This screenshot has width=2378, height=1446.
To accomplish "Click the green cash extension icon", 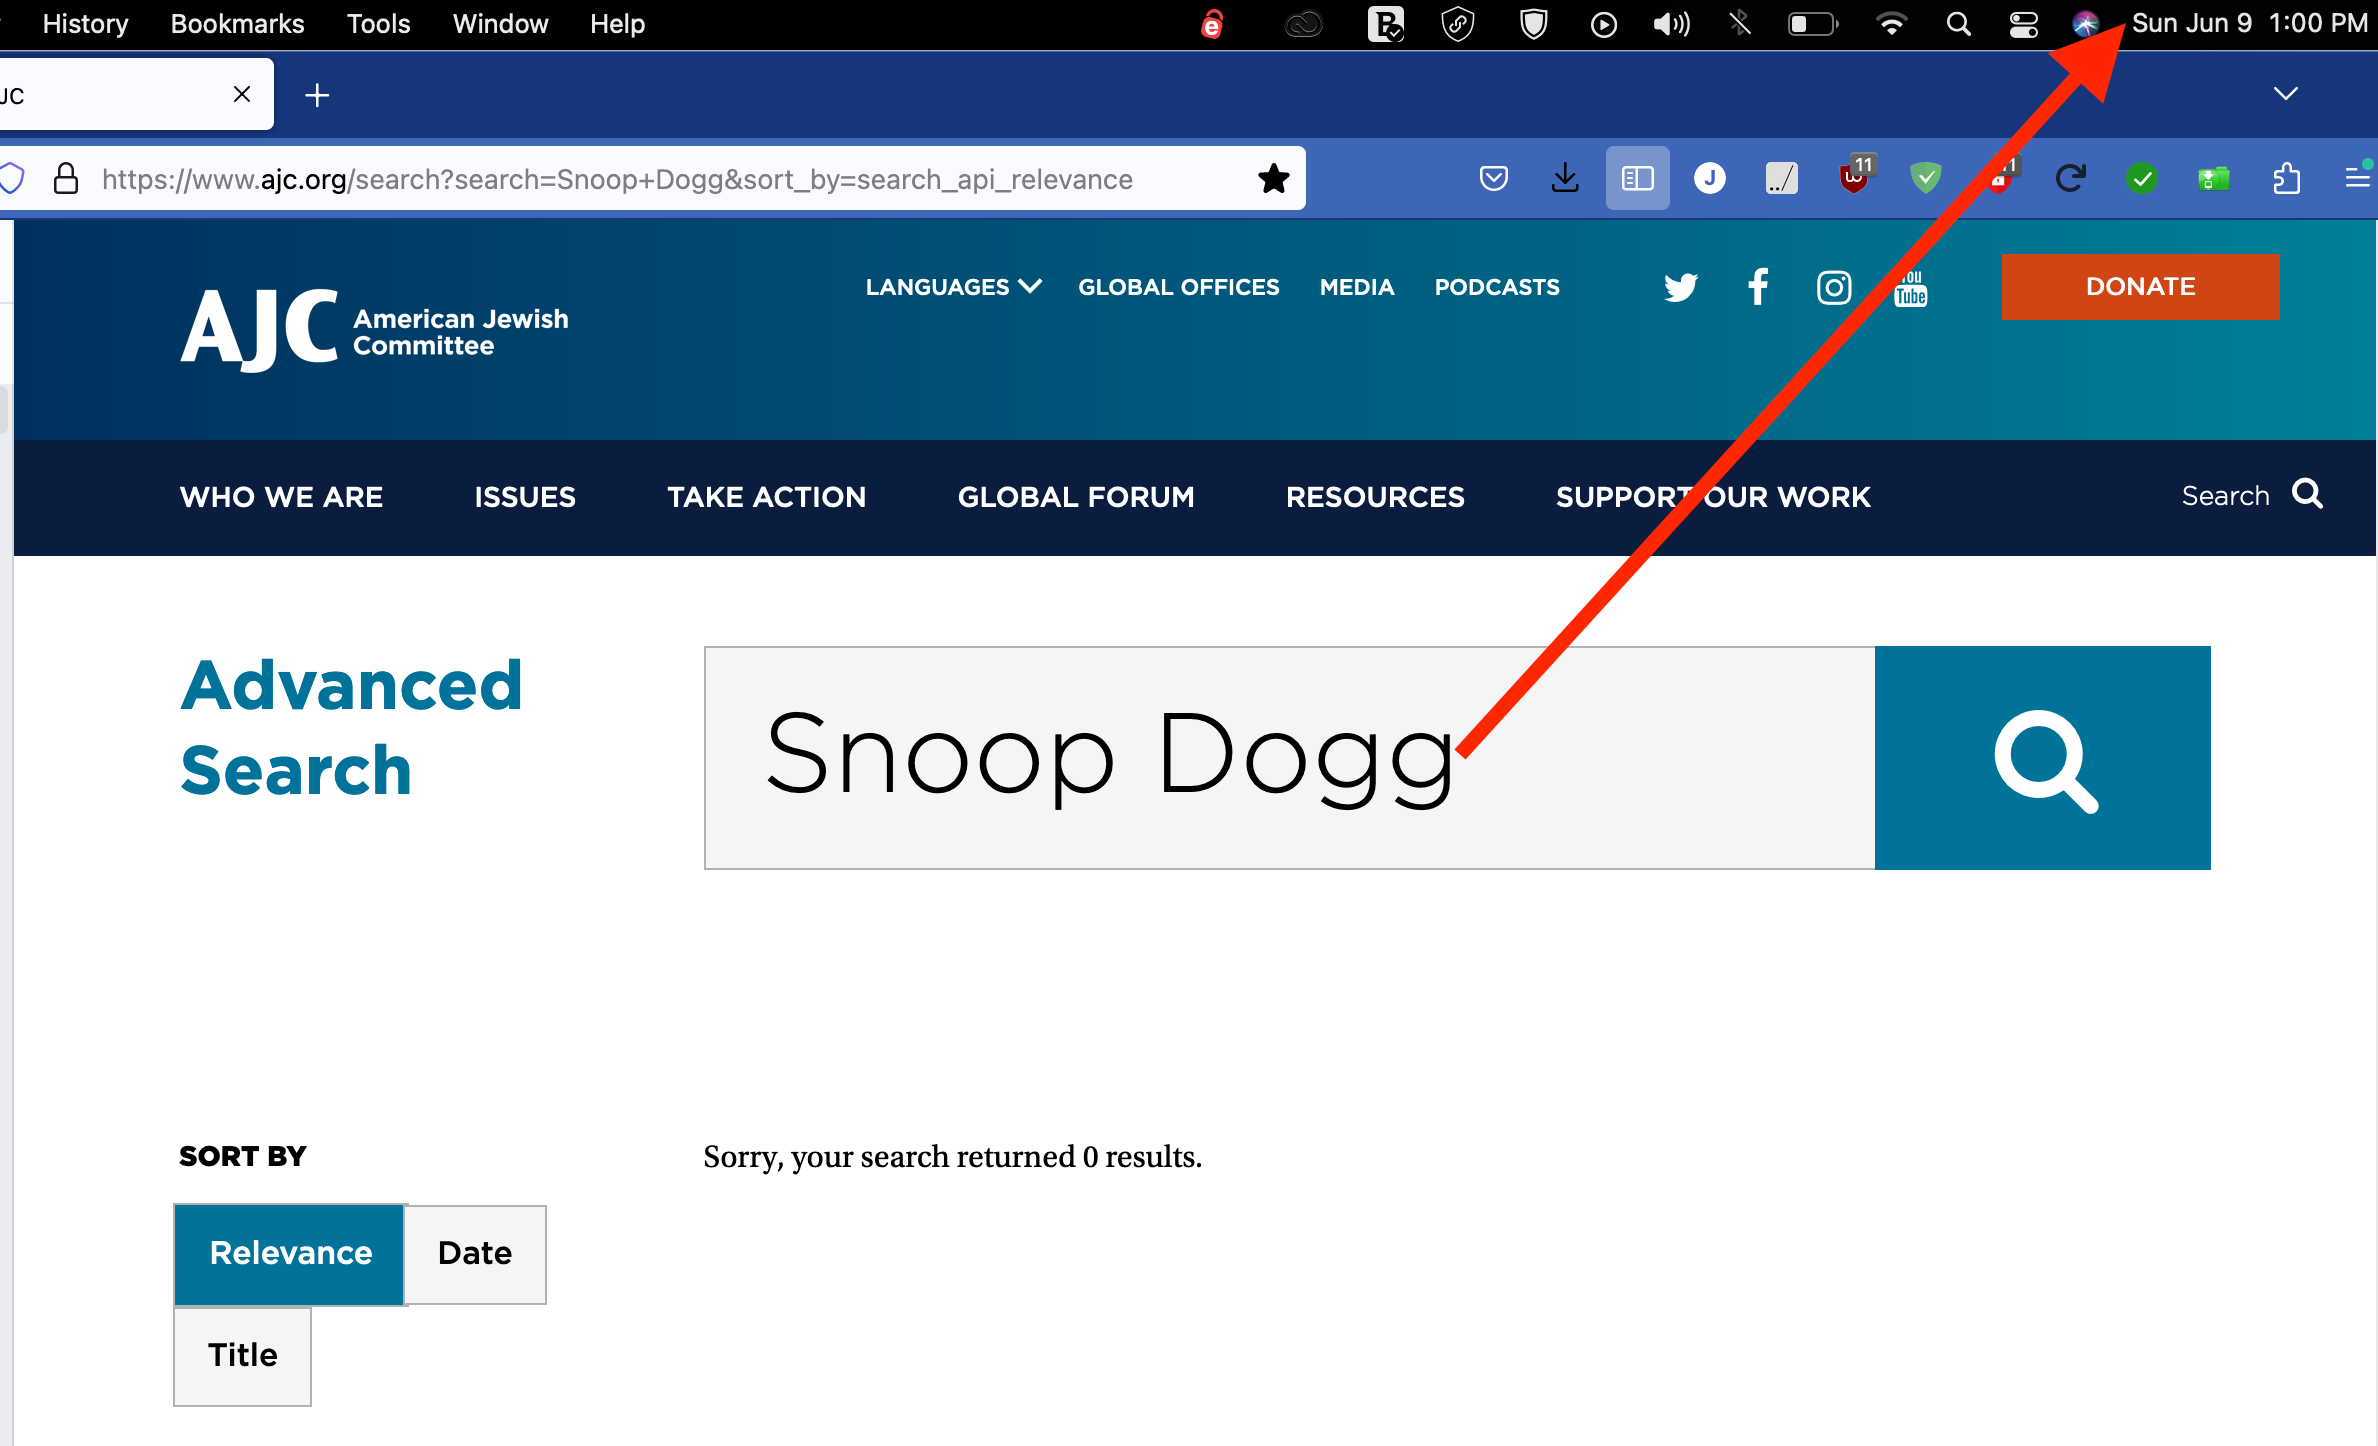I will [x=2213, y=179].
